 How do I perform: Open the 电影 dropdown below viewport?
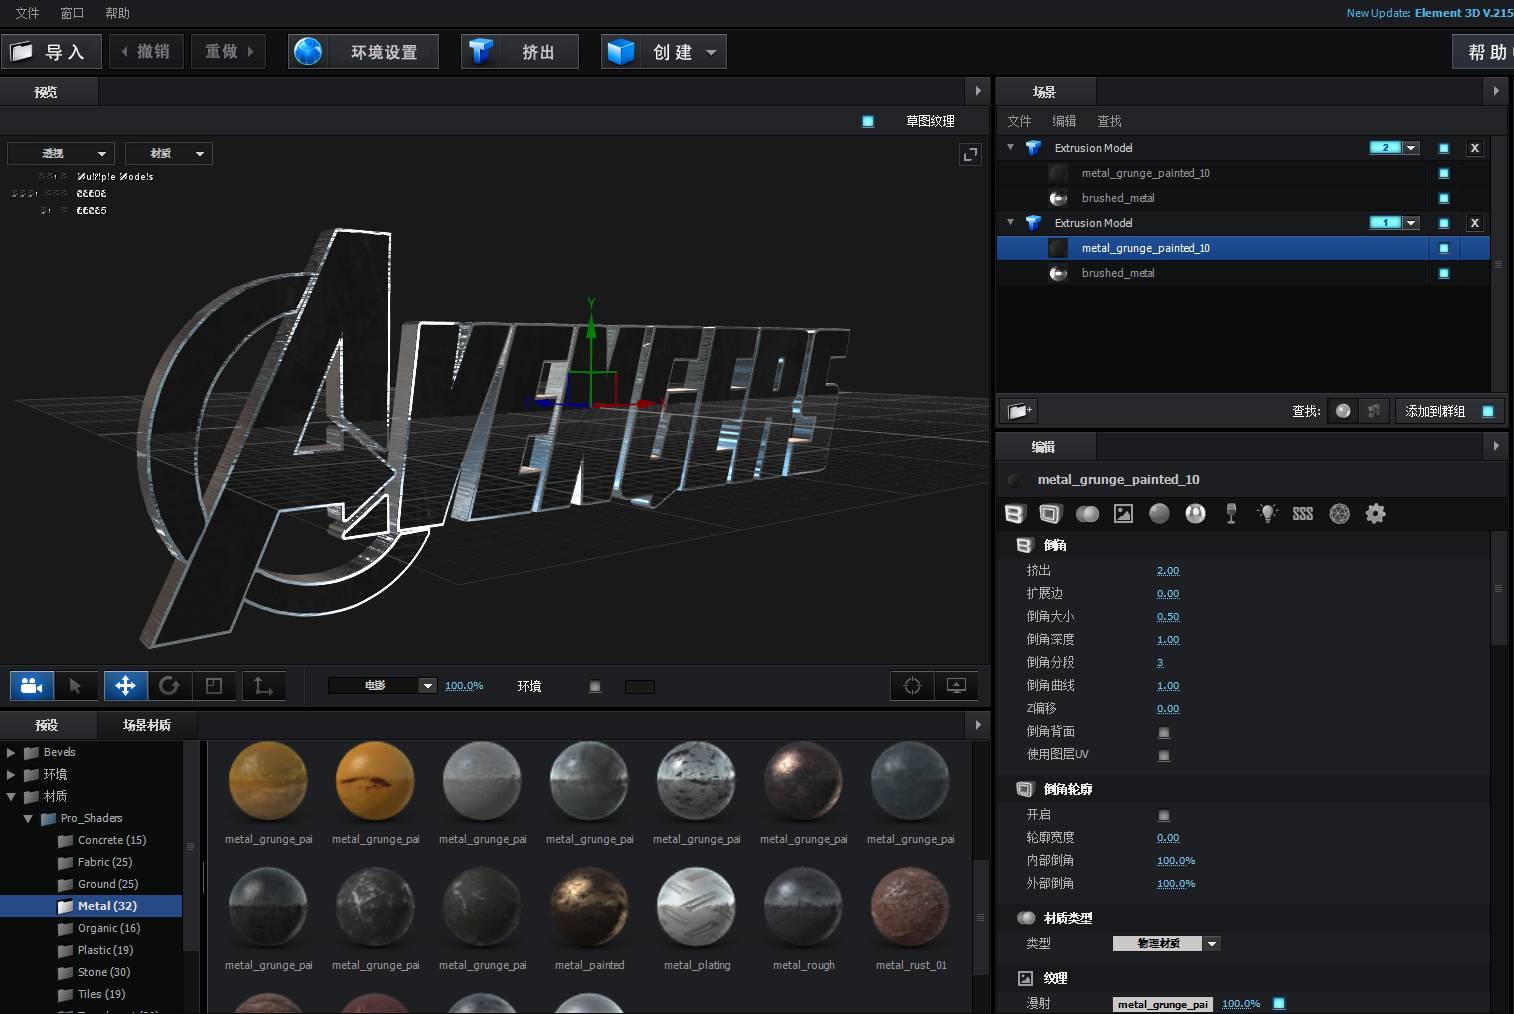click(382, 686)
